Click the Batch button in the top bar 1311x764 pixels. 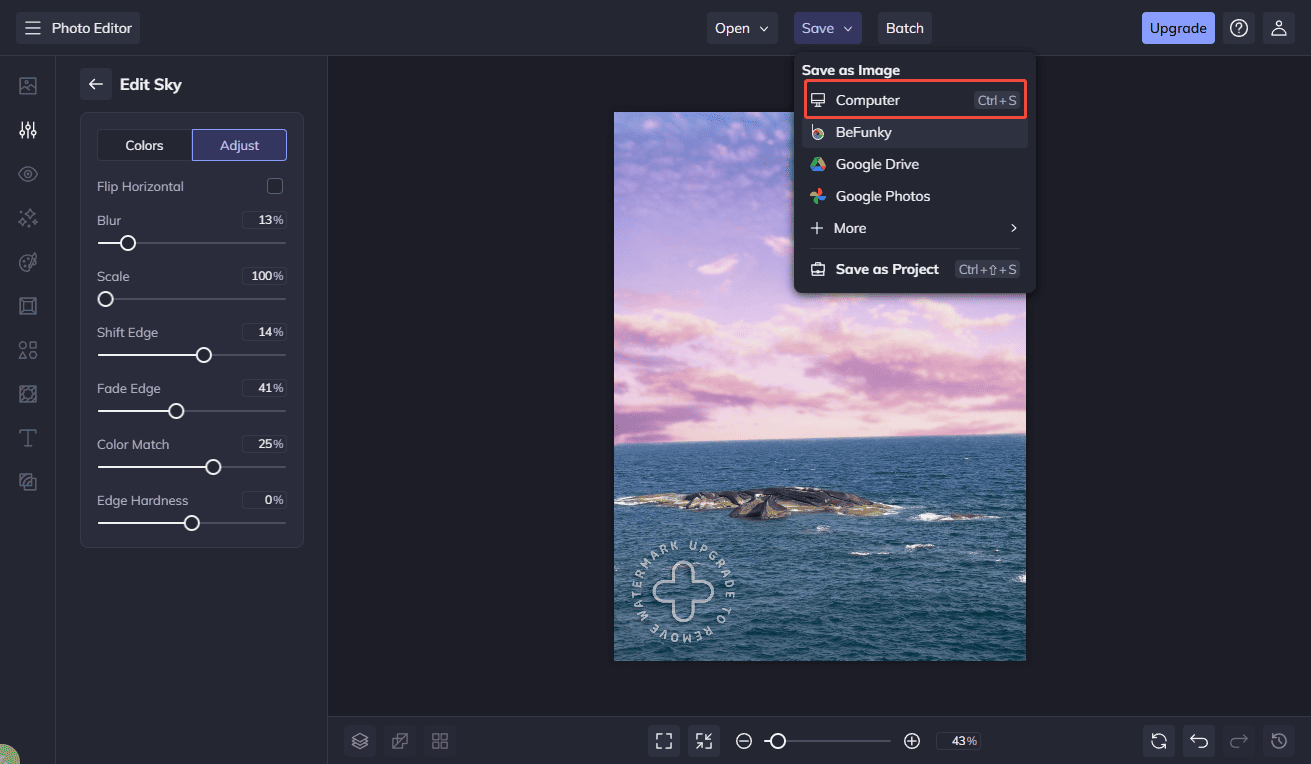pyautogui.click(x=904, y=28)
